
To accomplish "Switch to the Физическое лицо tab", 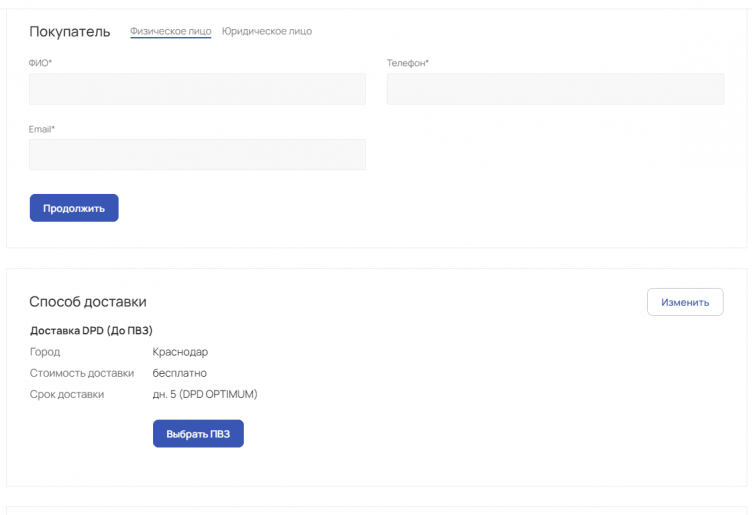I will pos(170,31).
